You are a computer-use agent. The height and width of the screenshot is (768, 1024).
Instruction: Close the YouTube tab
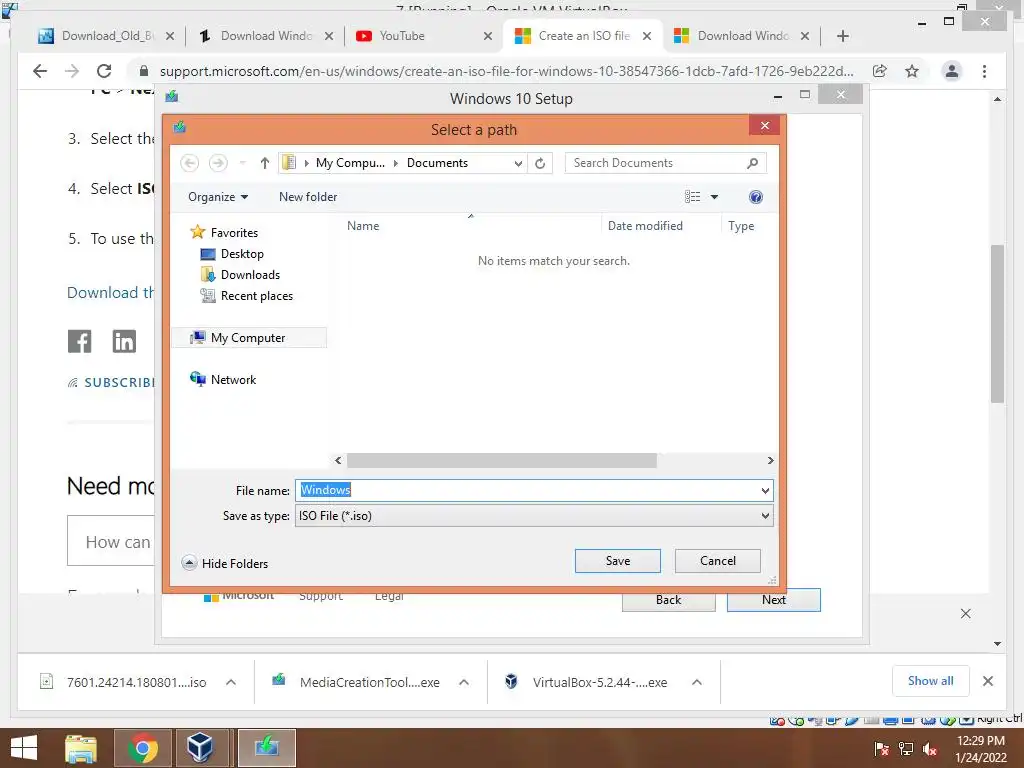pos(487,36)
